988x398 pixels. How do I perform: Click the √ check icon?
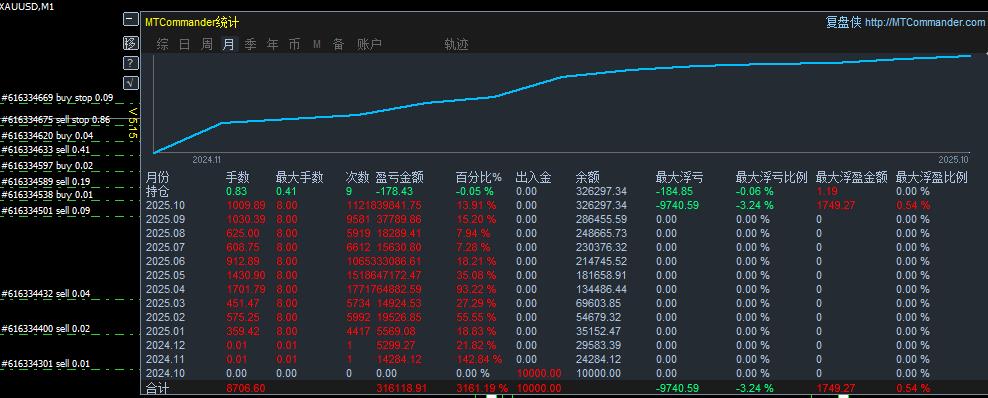[x=130, y=83]
